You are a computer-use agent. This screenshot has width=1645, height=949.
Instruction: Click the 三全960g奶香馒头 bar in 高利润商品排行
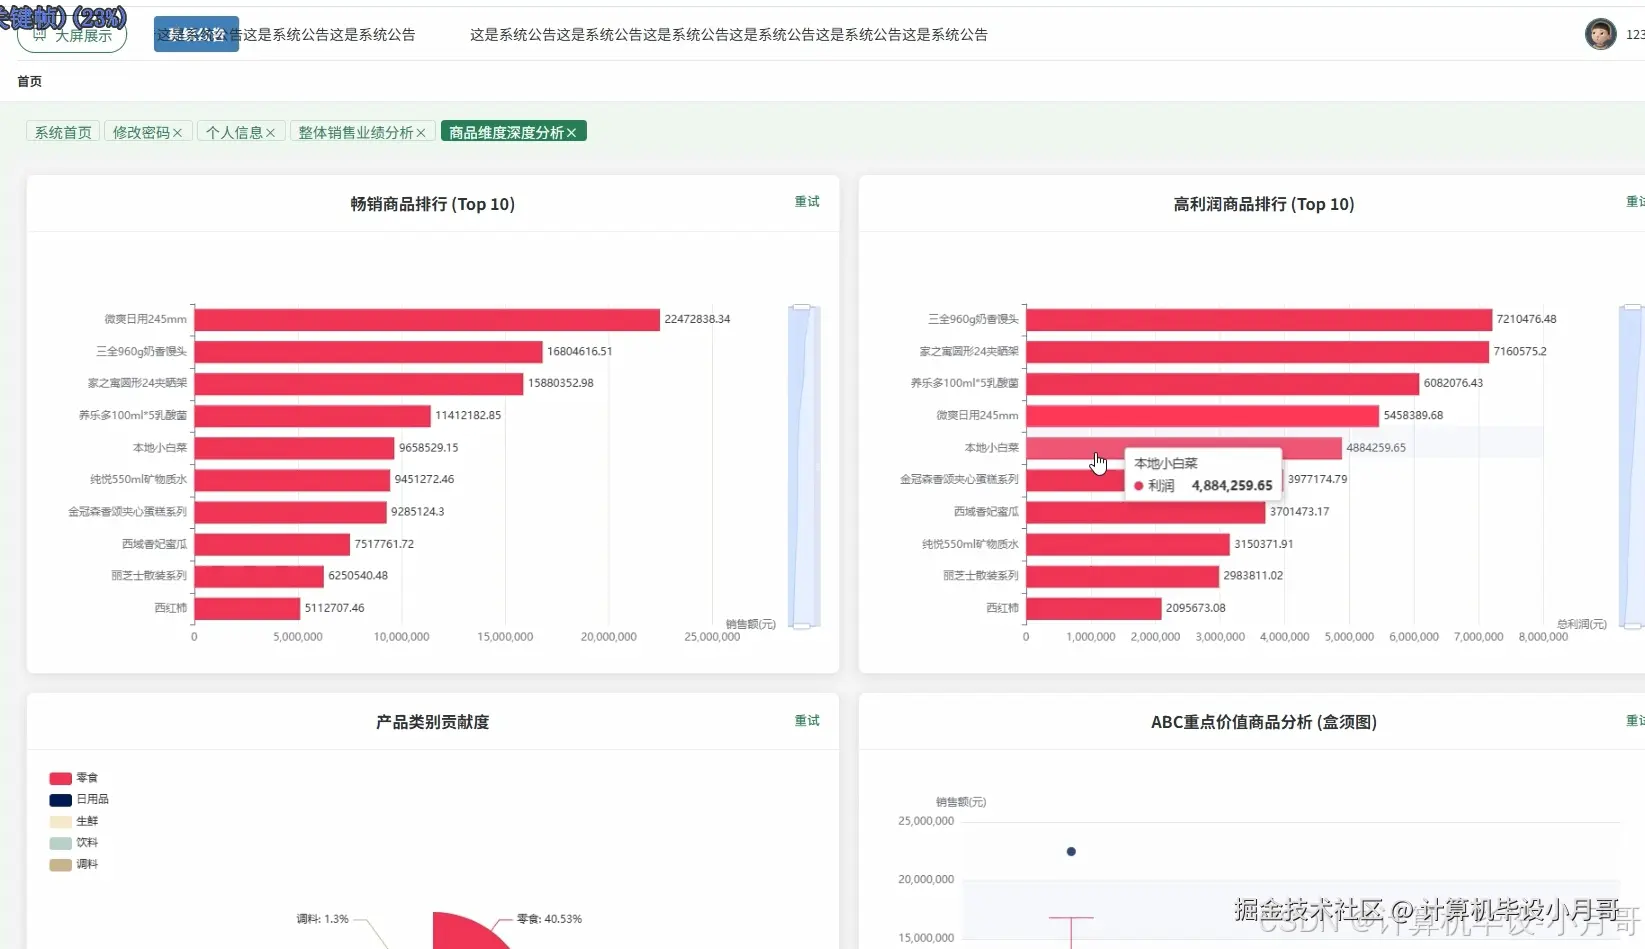point(1259,319)
